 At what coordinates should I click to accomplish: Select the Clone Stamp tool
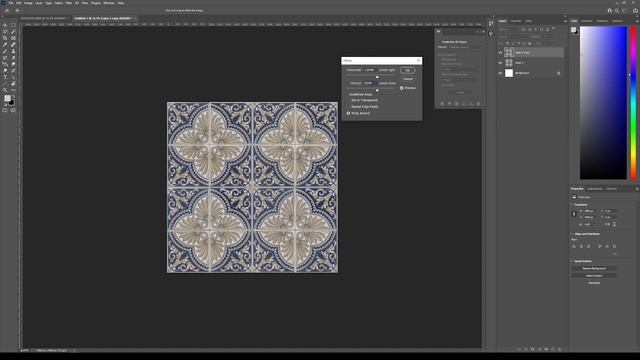pyautogui.click(x=13, y=51)
